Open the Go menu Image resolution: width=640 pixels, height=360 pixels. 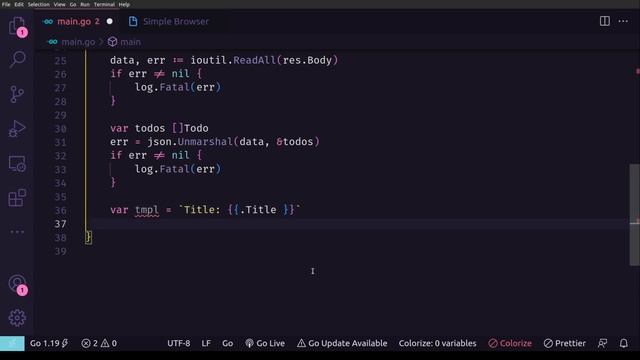click(x=73, y=4)
